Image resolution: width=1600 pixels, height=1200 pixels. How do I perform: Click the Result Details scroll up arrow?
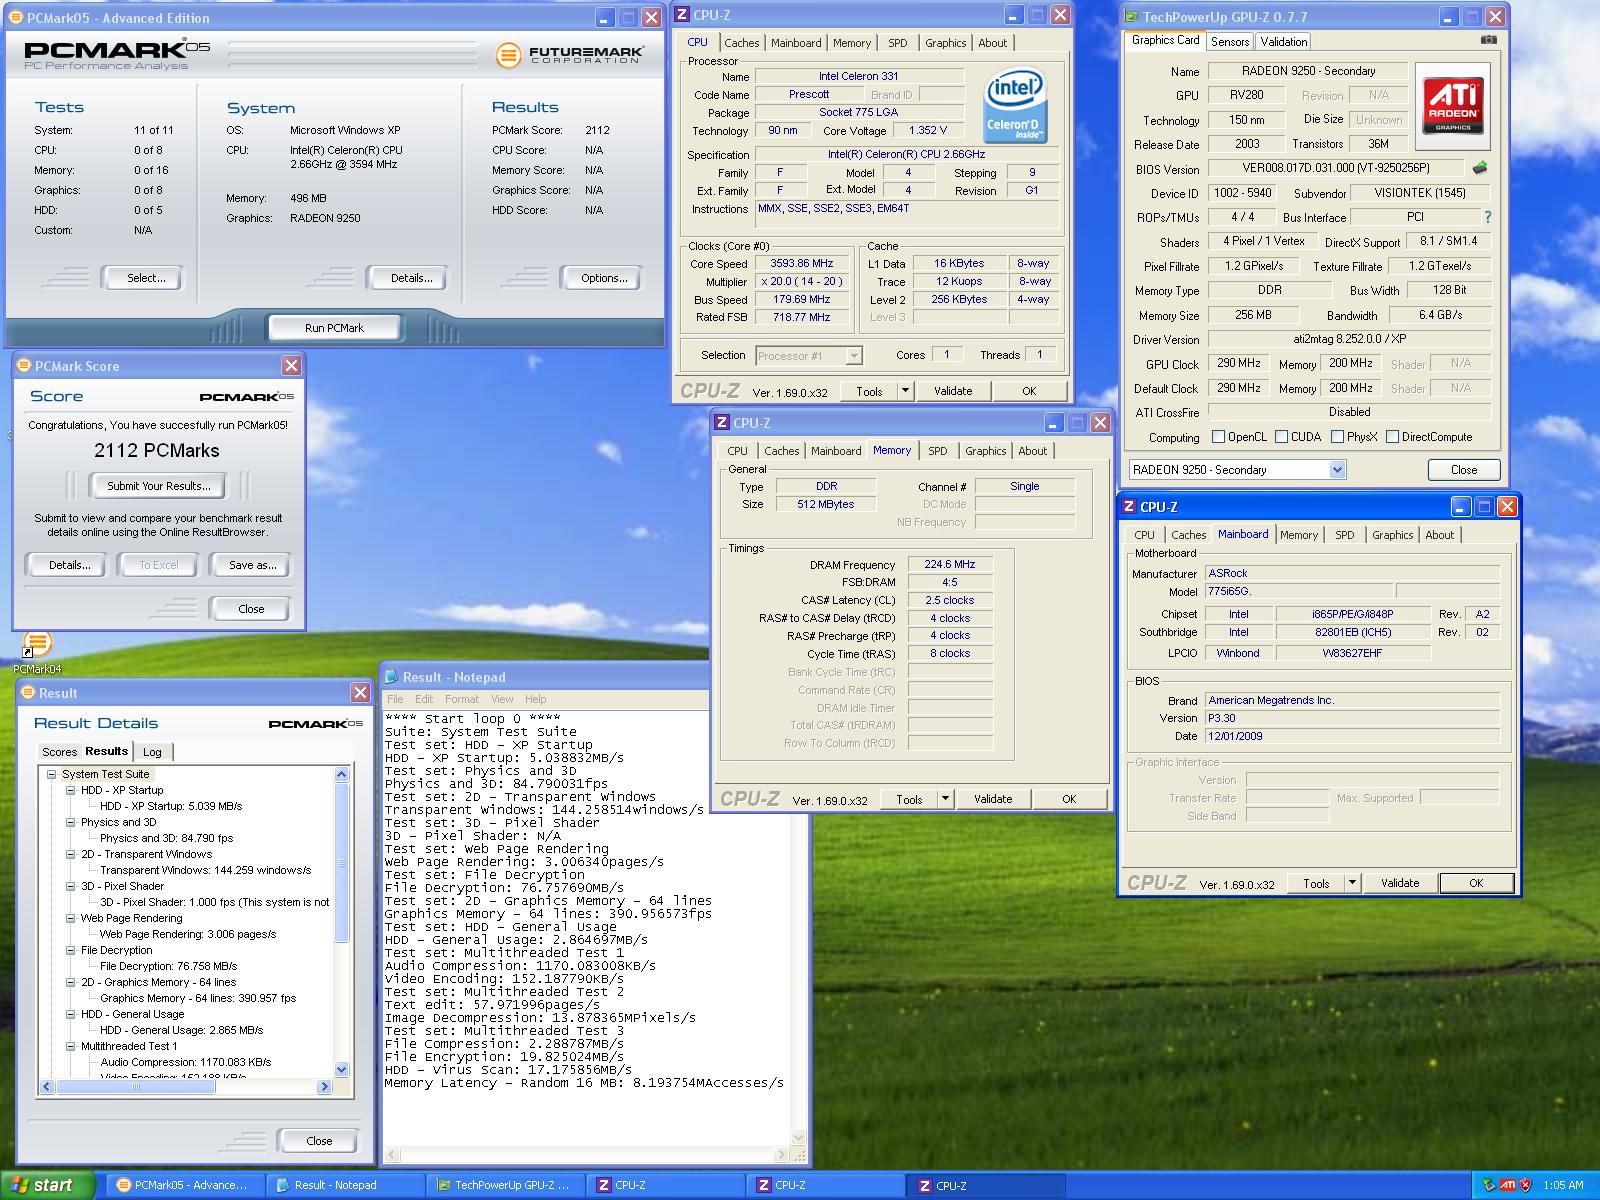tap(341, 774)
